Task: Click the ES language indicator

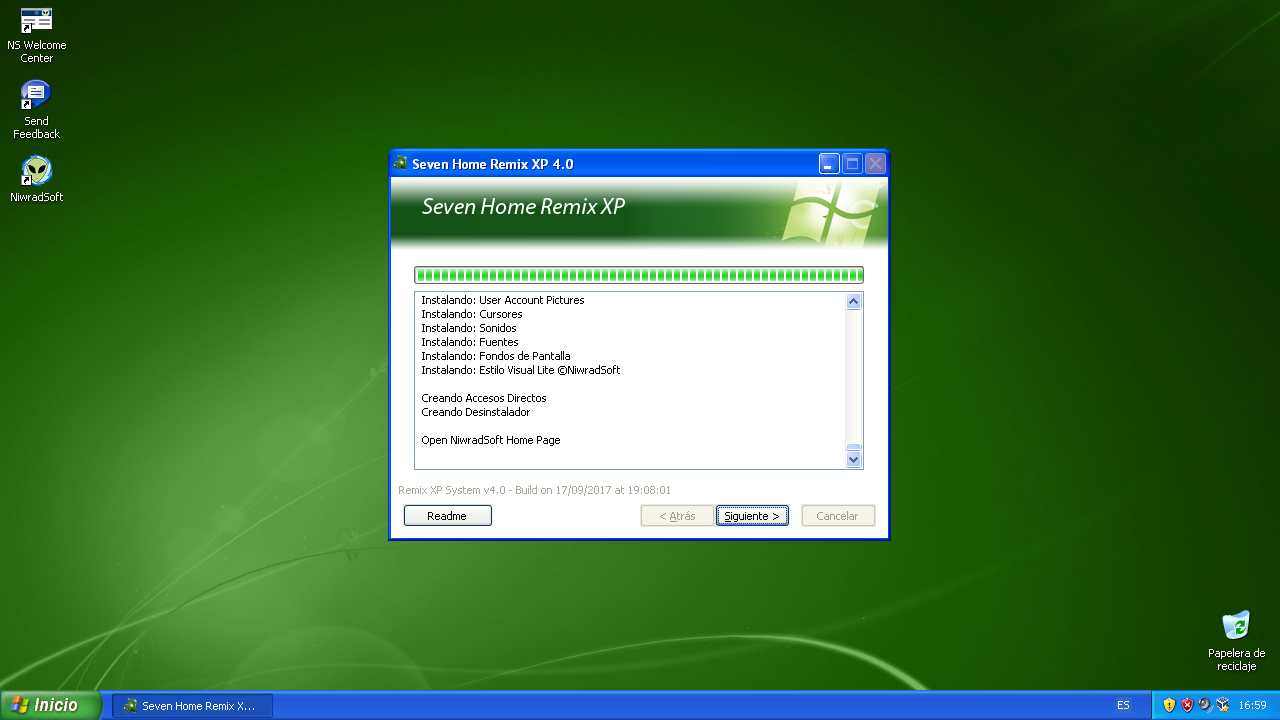Action: coord(1122,705)
